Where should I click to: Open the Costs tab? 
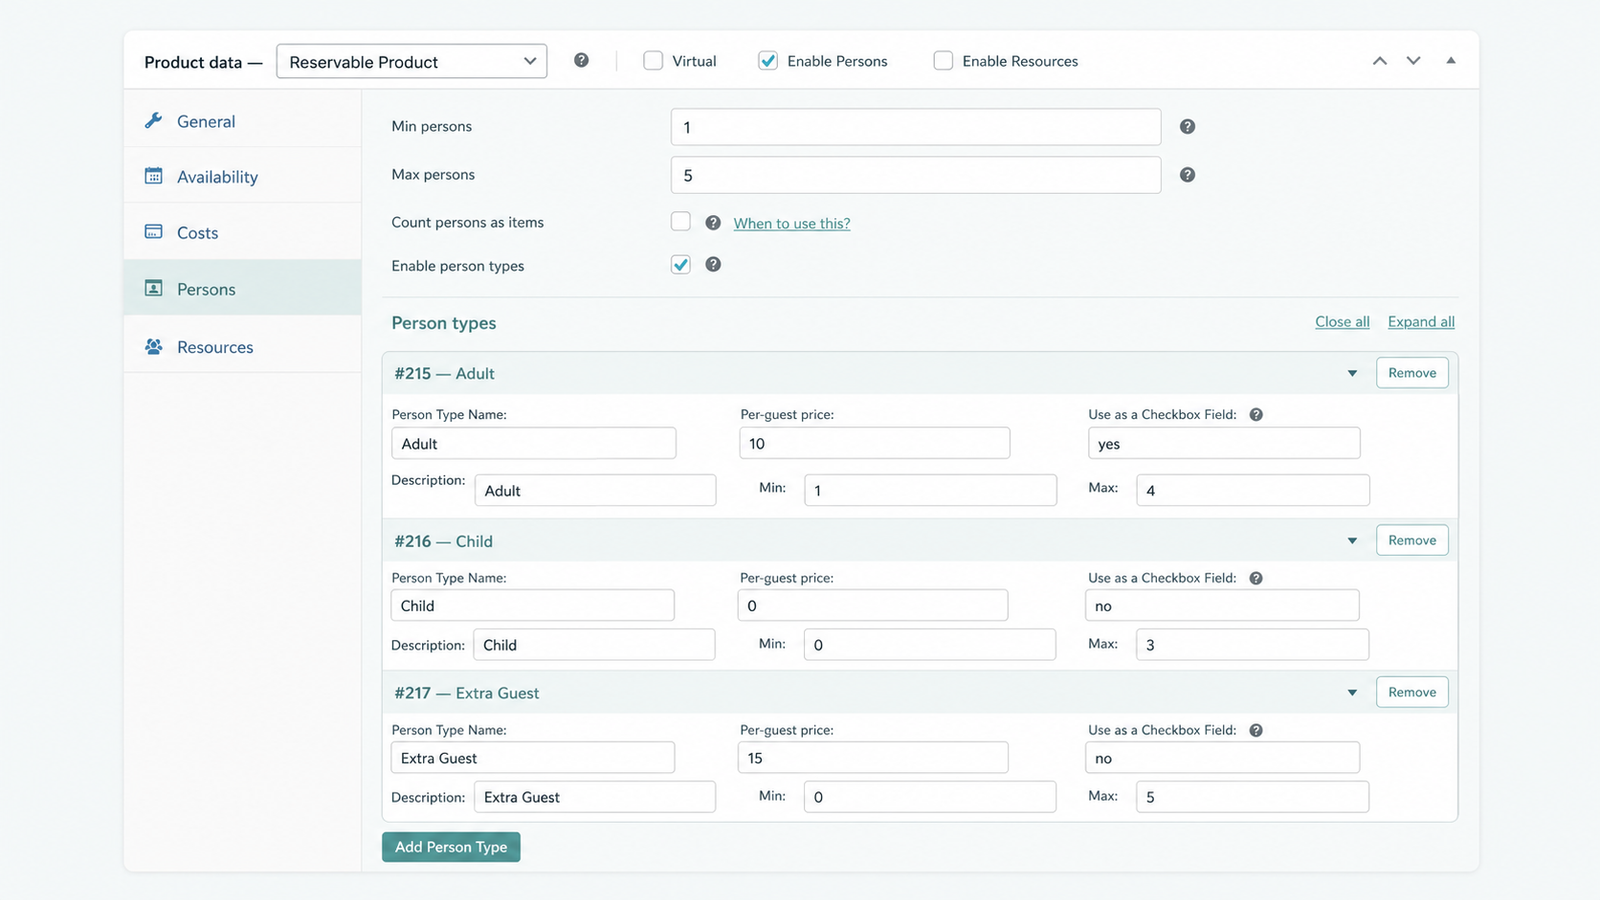(x=242, y=232)
